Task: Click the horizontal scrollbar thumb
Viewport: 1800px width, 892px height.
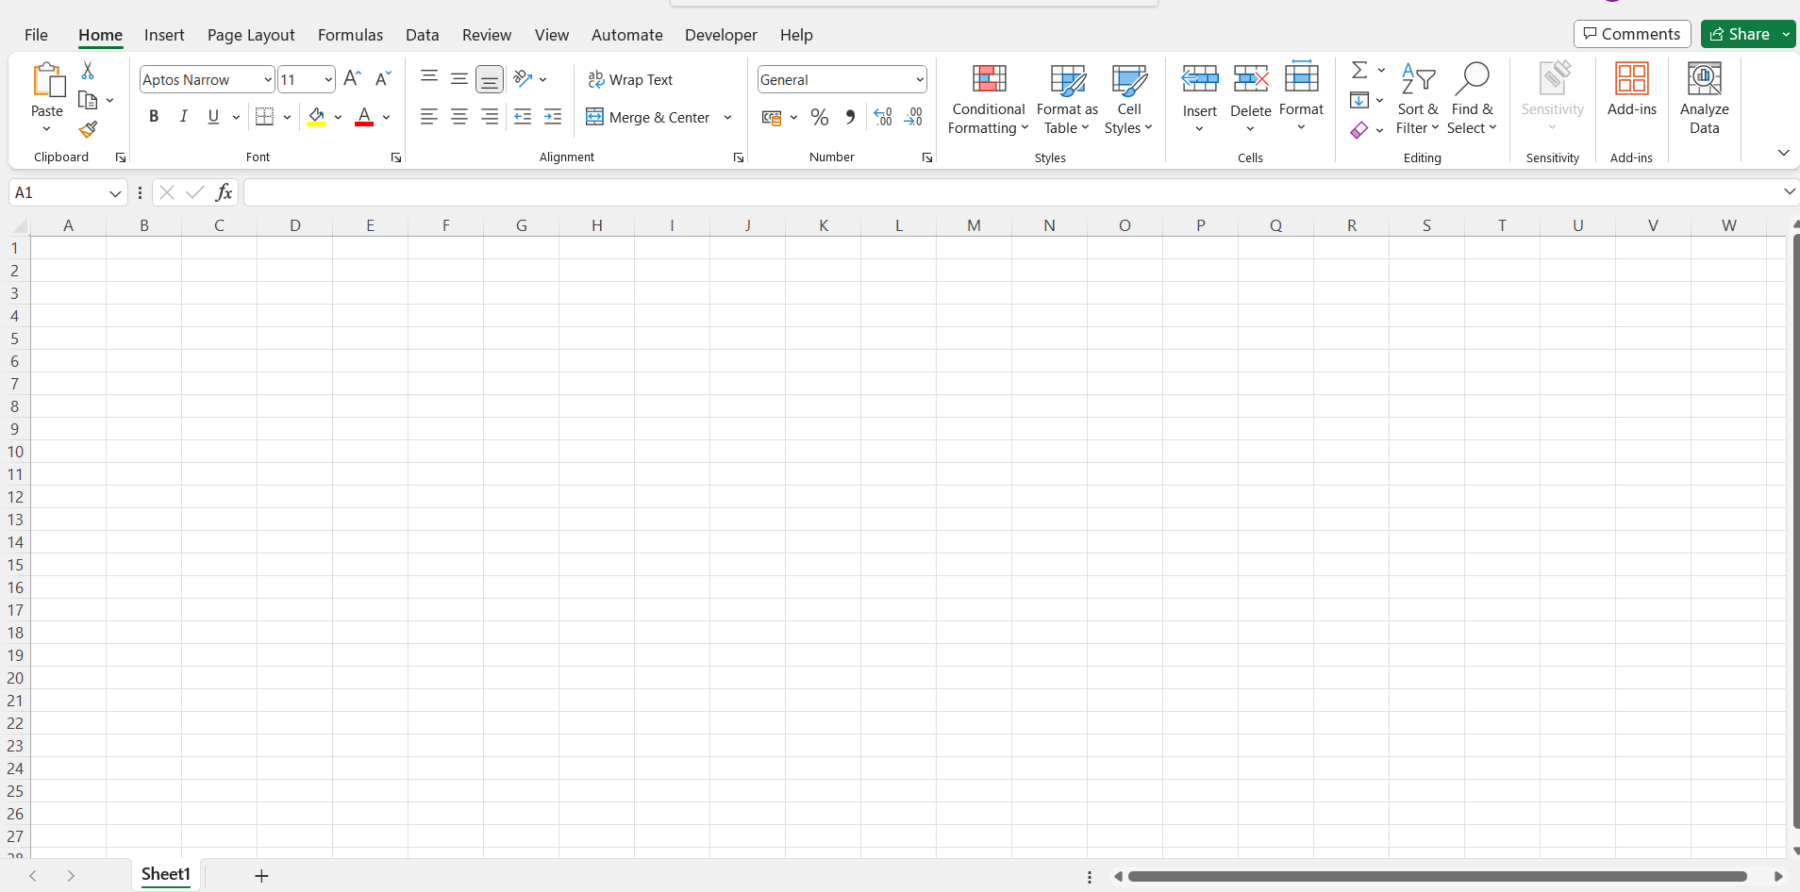Action: point(1437,877)
